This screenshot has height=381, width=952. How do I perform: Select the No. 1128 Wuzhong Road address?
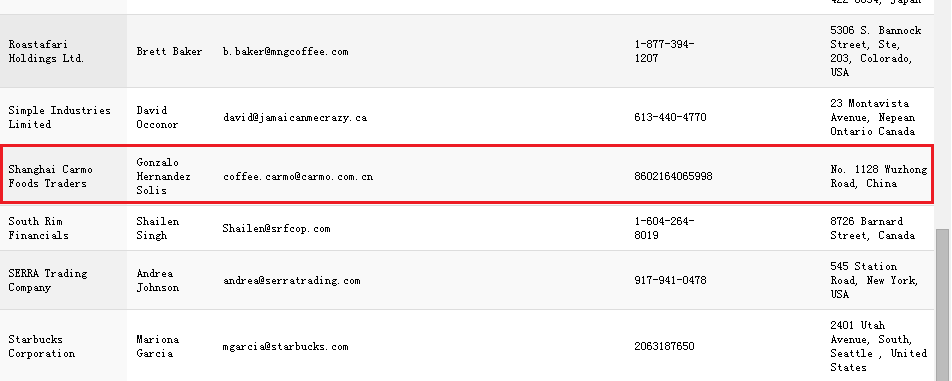pos(879,176)
